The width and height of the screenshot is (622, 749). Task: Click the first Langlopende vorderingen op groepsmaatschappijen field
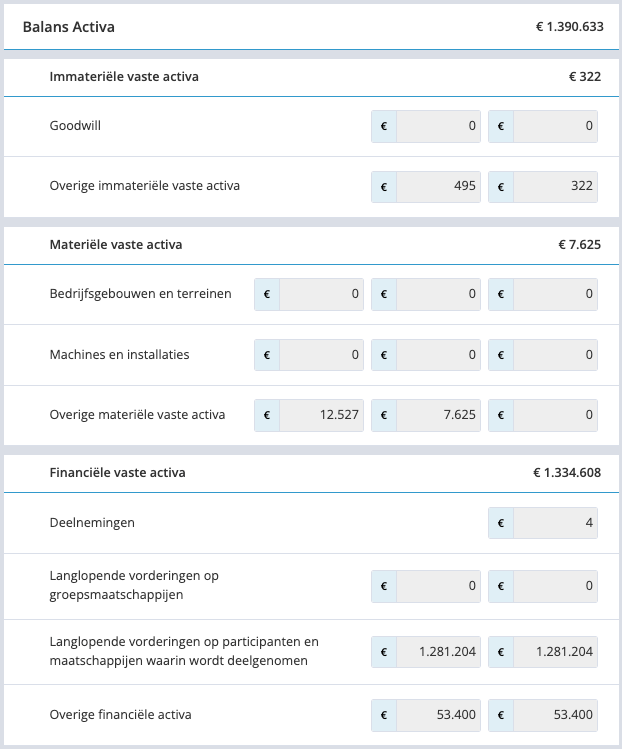(438, 586)
